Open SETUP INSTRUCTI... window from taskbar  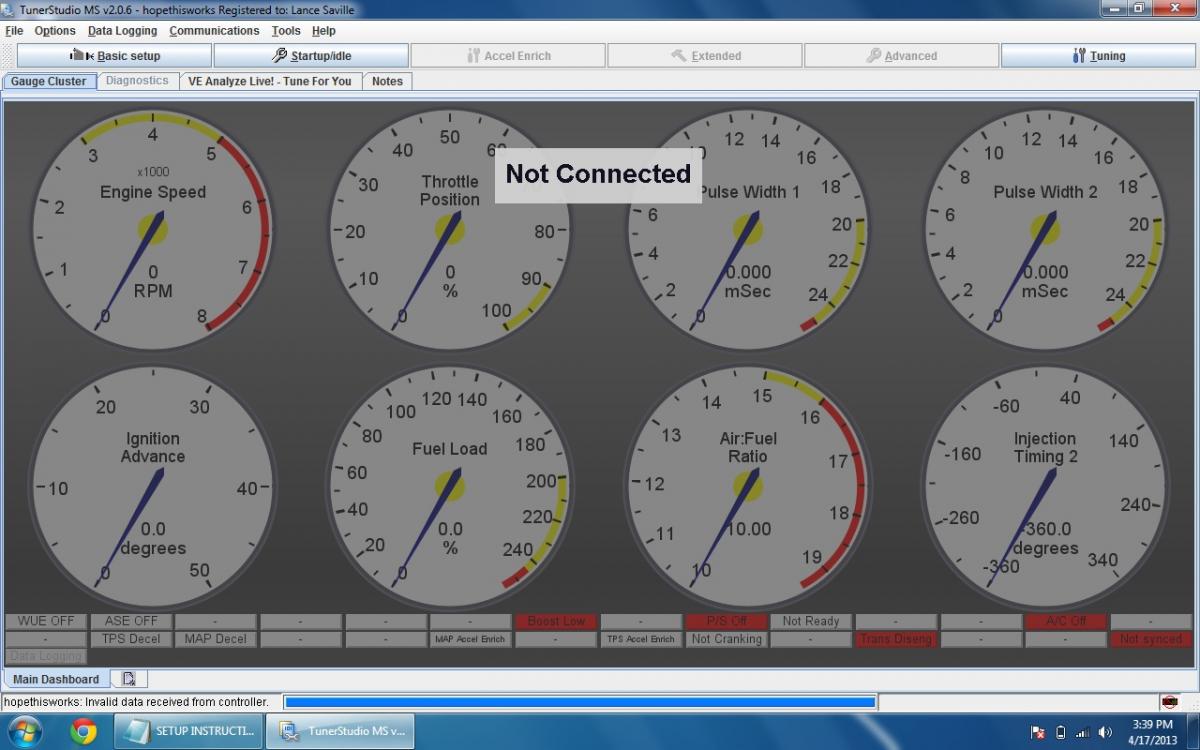point(190,731)
